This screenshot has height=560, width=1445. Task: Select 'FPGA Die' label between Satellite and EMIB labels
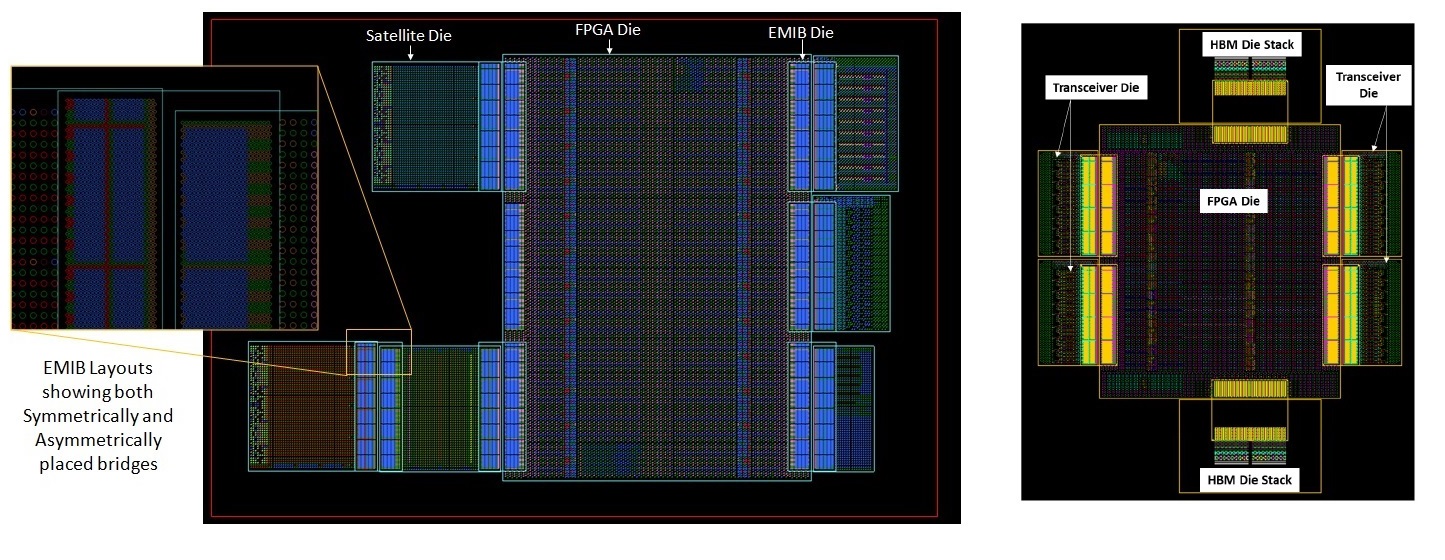(x=608, y=30)
